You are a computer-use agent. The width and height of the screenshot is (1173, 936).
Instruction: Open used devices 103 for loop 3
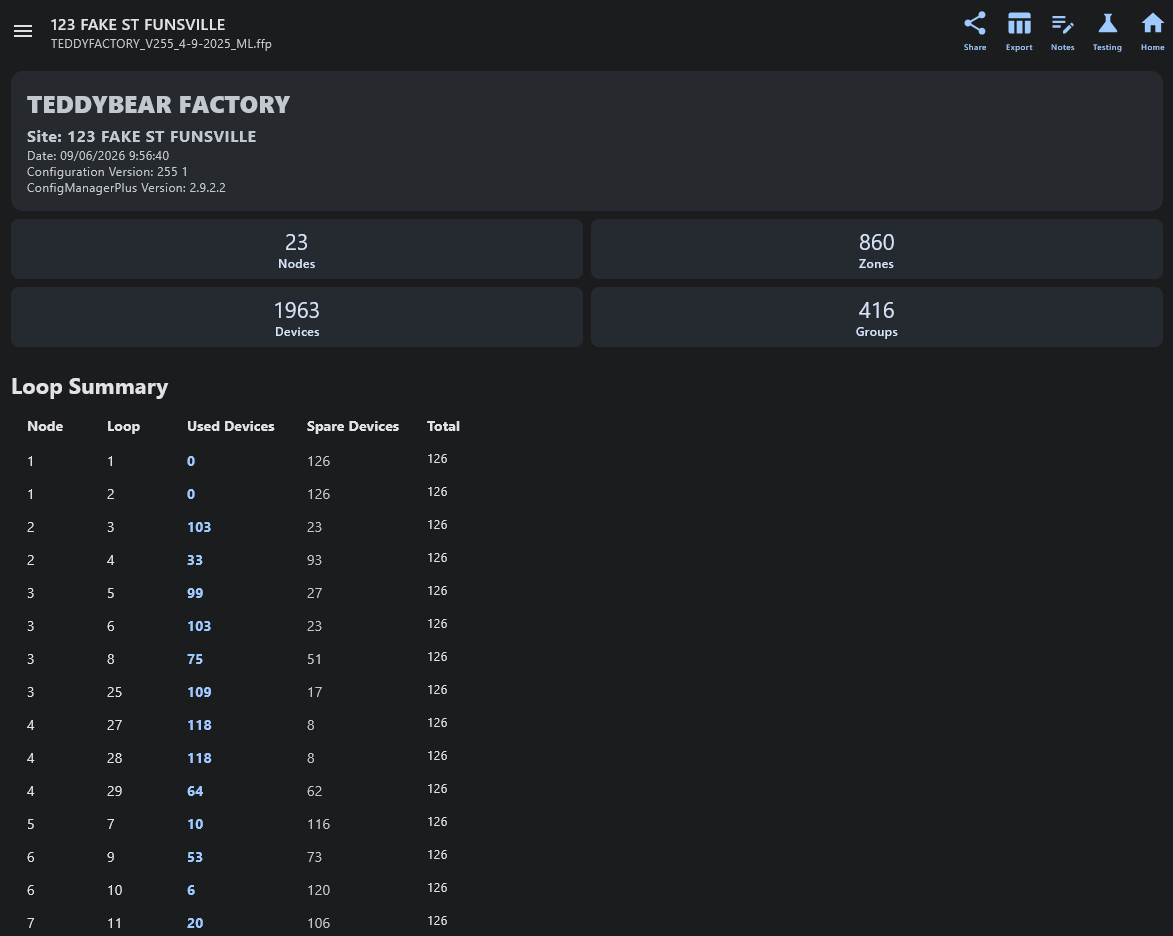199,527
